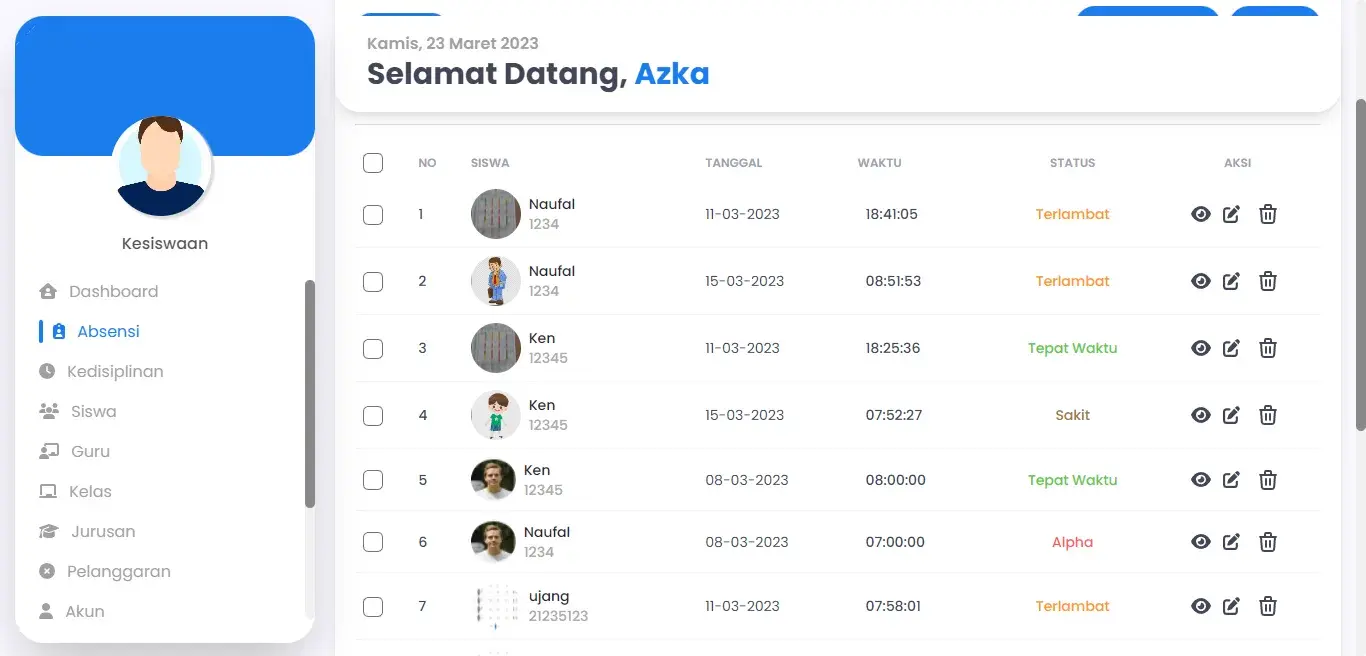Delete the Alpha status record in row 6
The width and height of the screenshot is (1366, 656).
tap(1268, 542)
